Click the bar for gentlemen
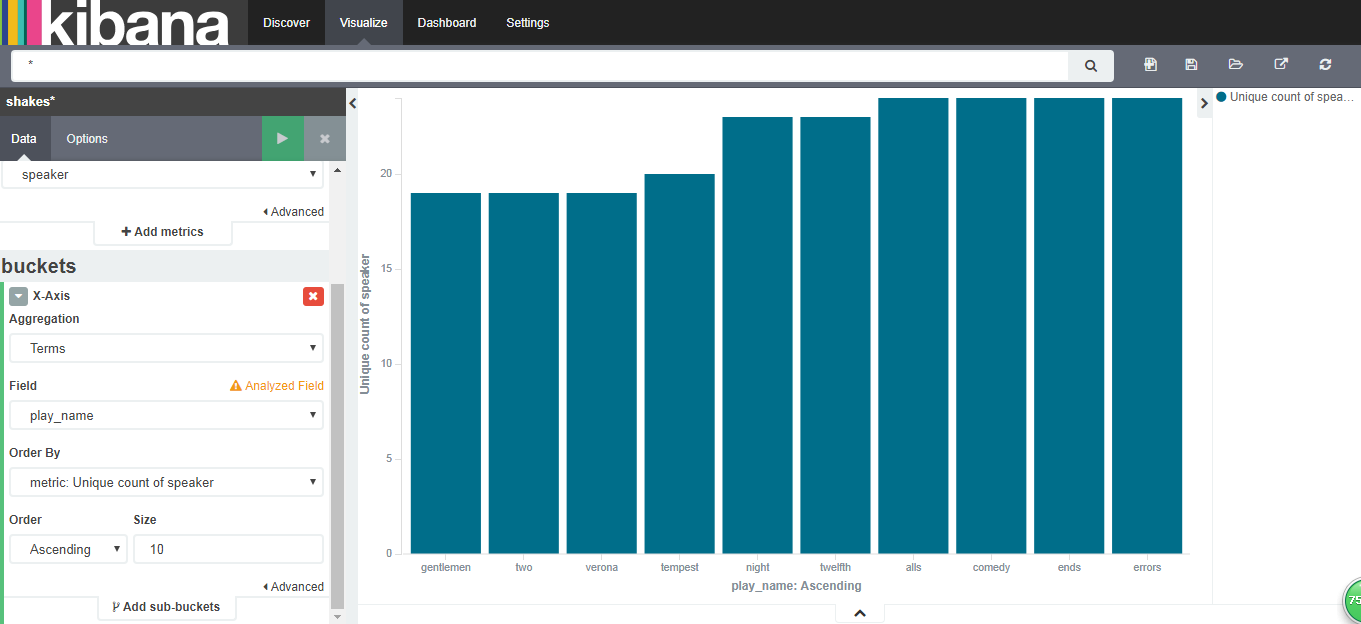 tap(446, 373)
